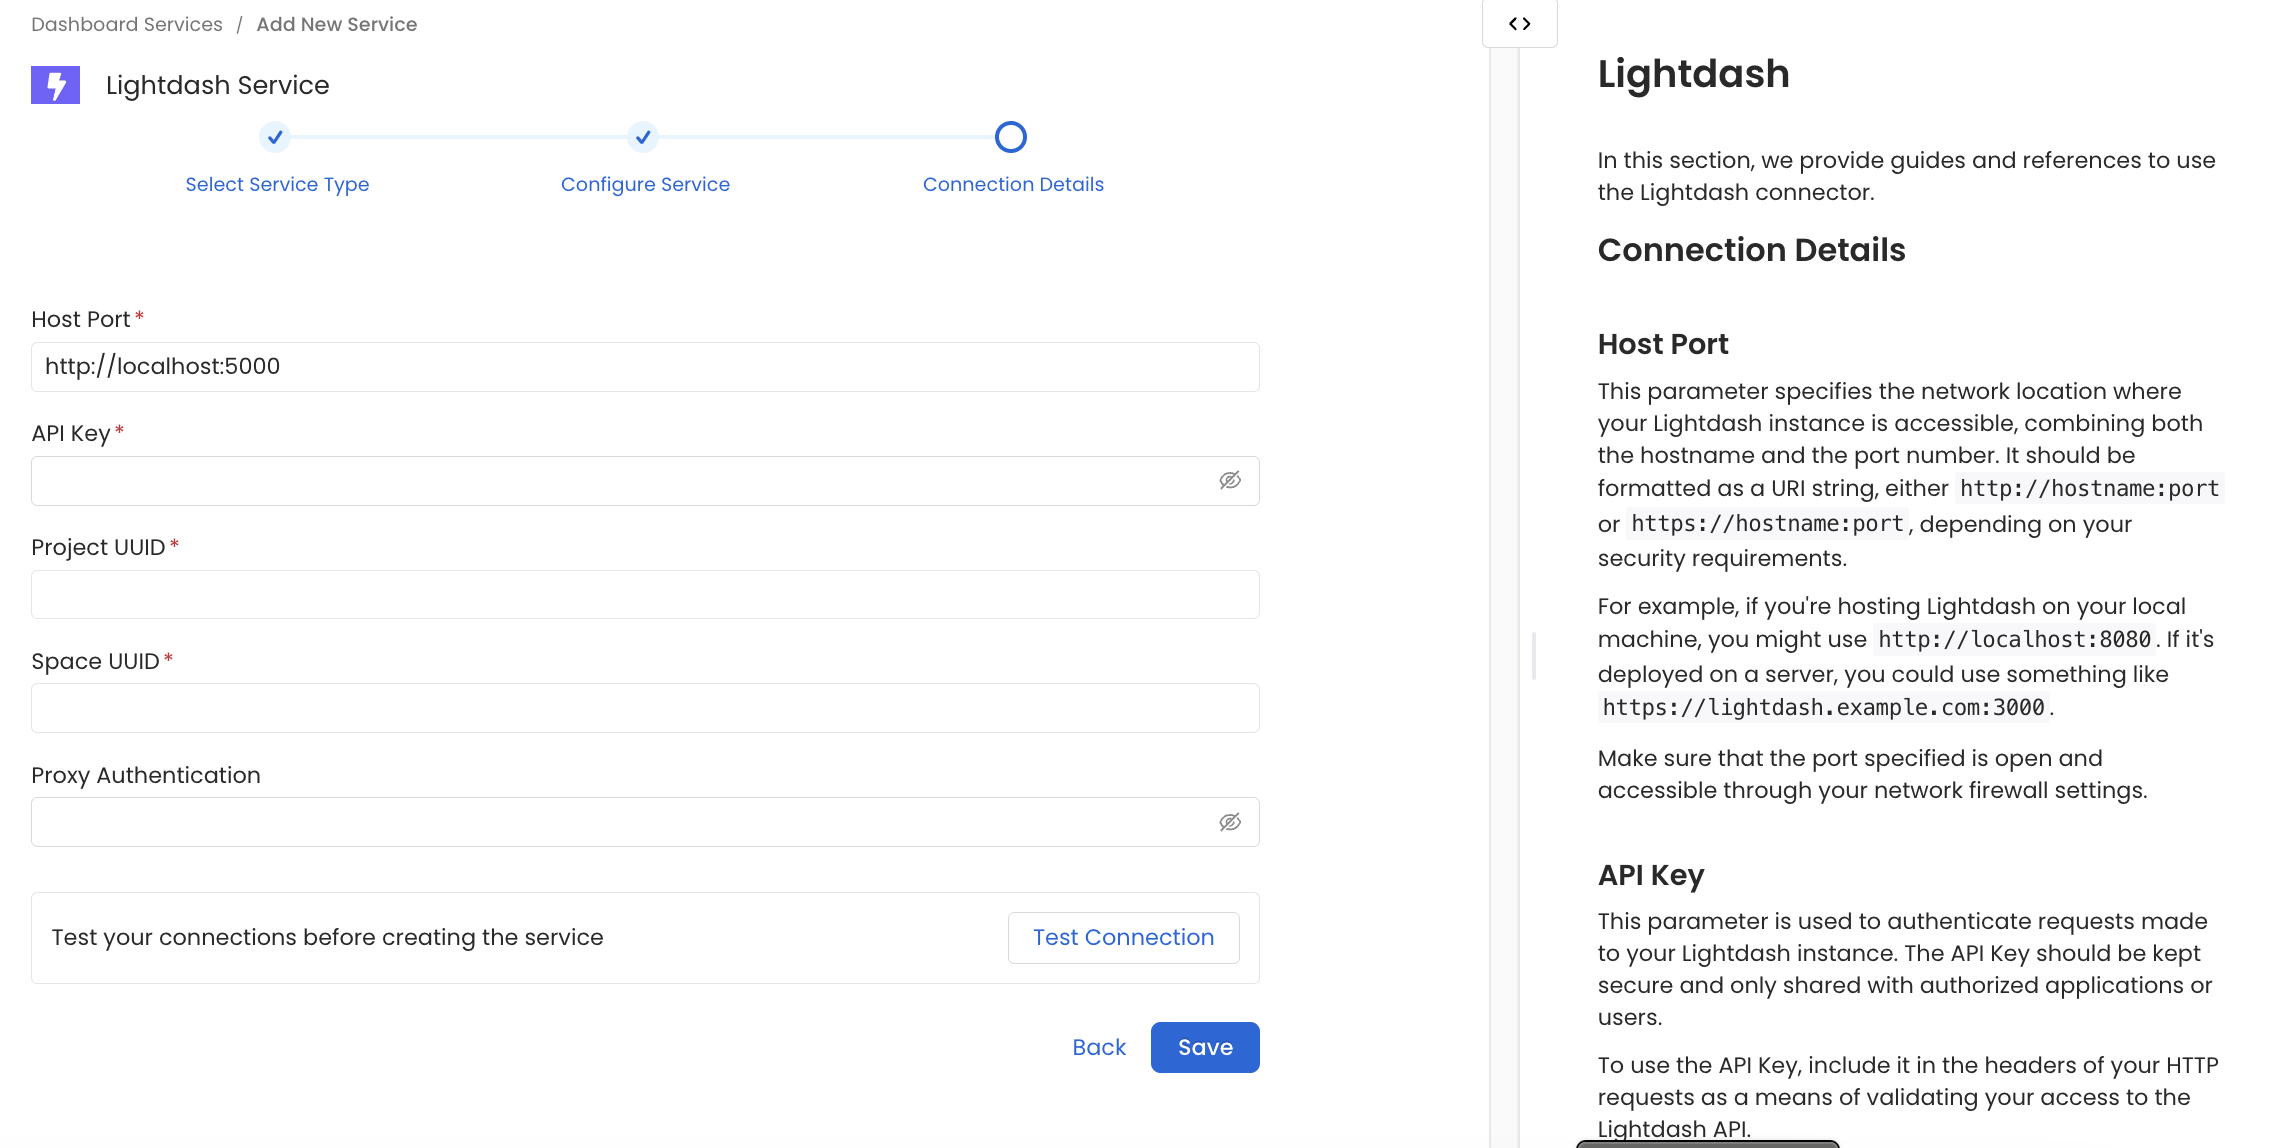
Task: Focus the API Key input field
Action: (600, 480)
